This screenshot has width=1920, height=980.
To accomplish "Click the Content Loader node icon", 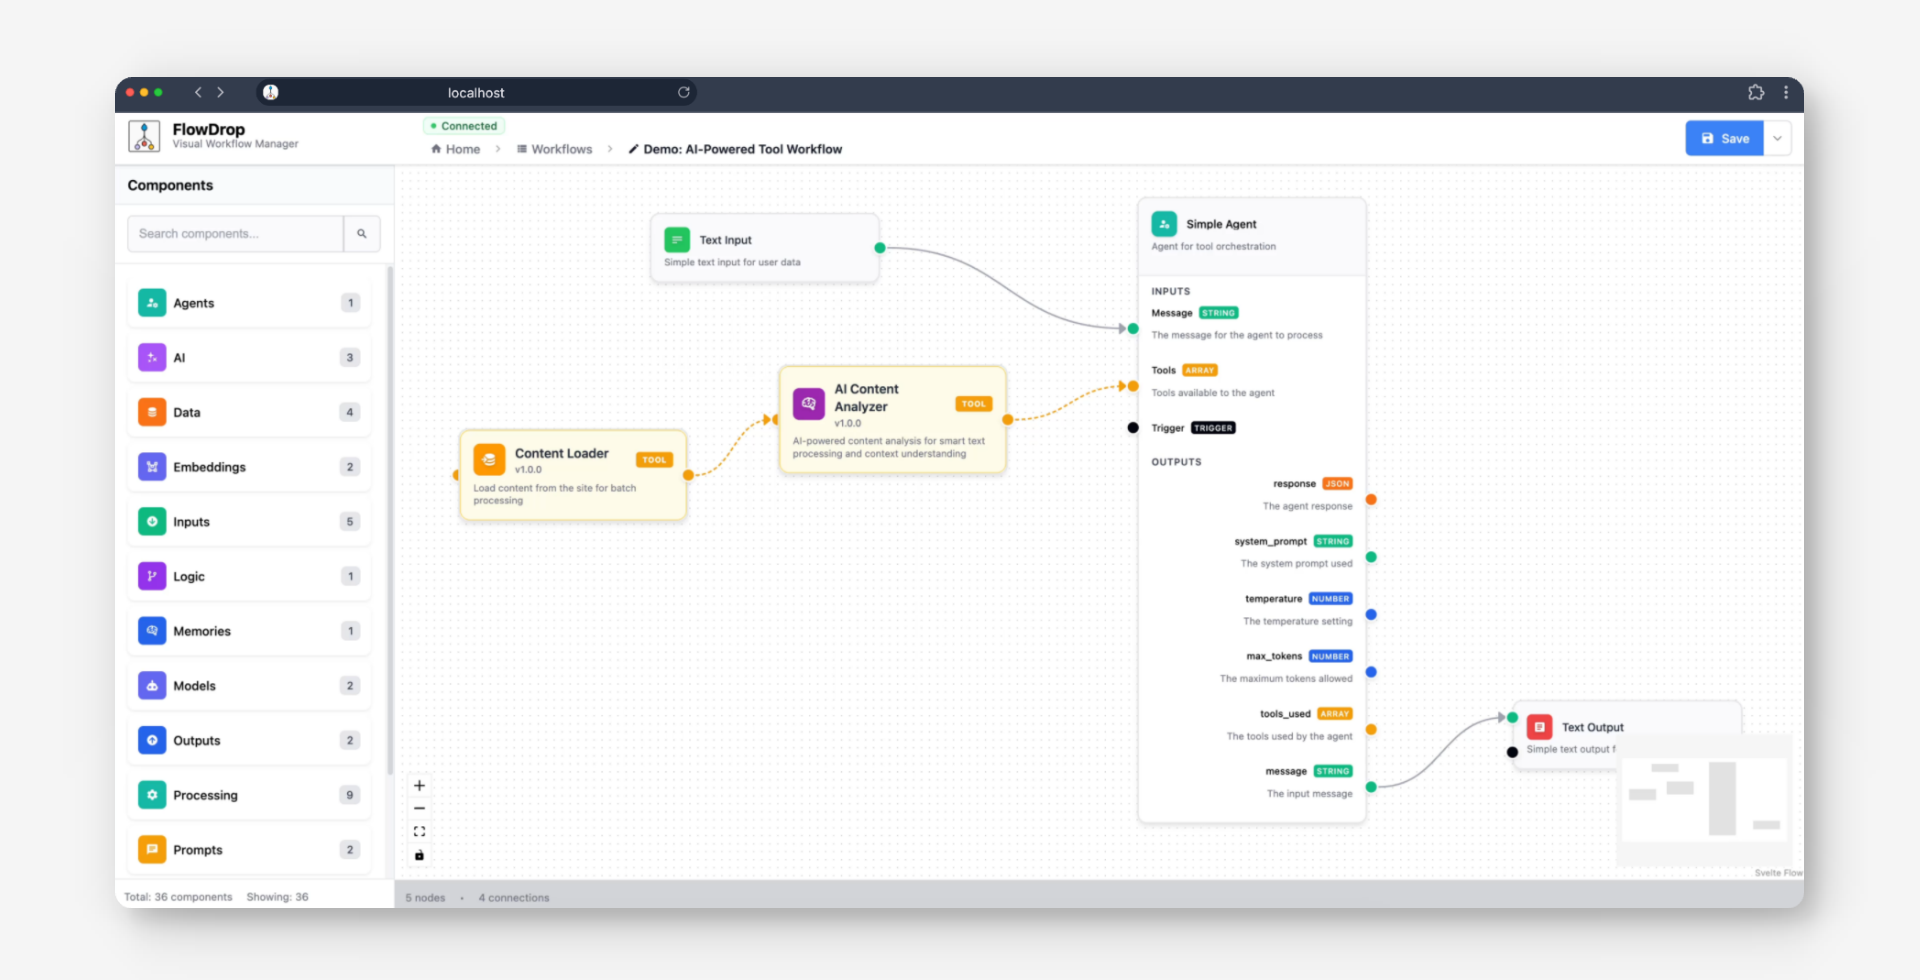I will click(x=489, y=460).
